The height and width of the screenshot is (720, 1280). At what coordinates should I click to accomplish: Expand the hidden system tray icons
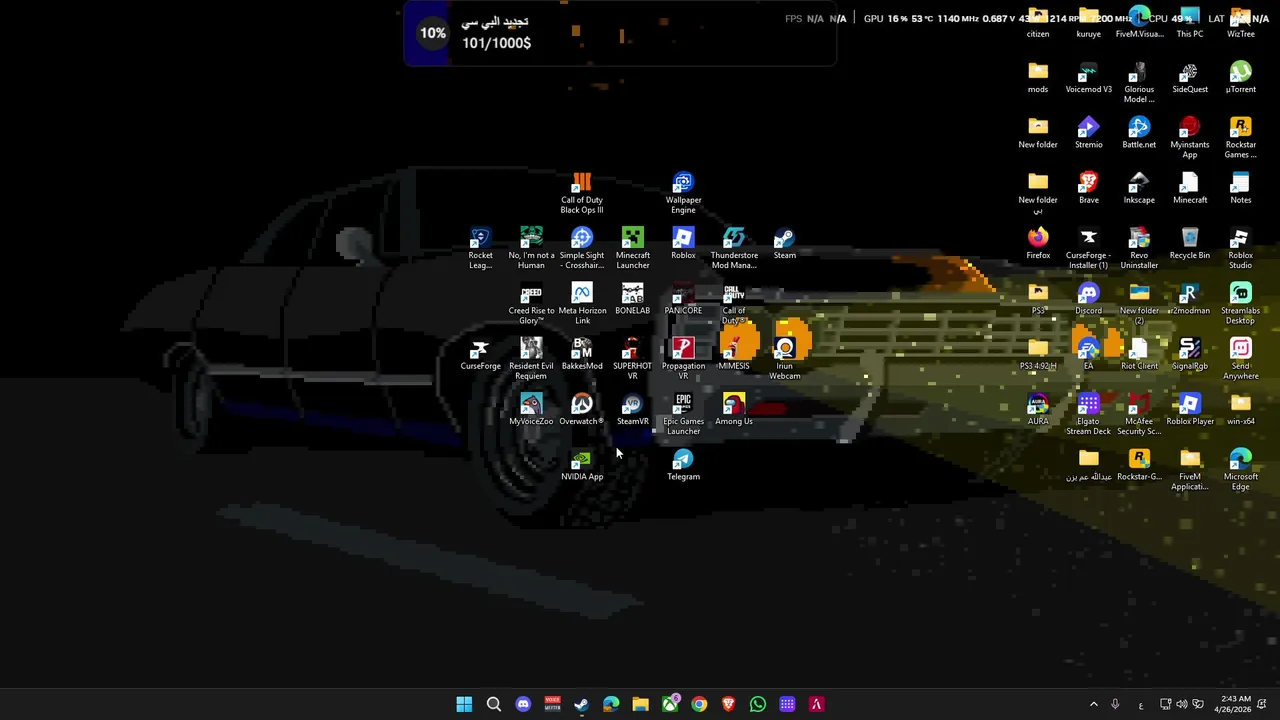click(1093, 704)
